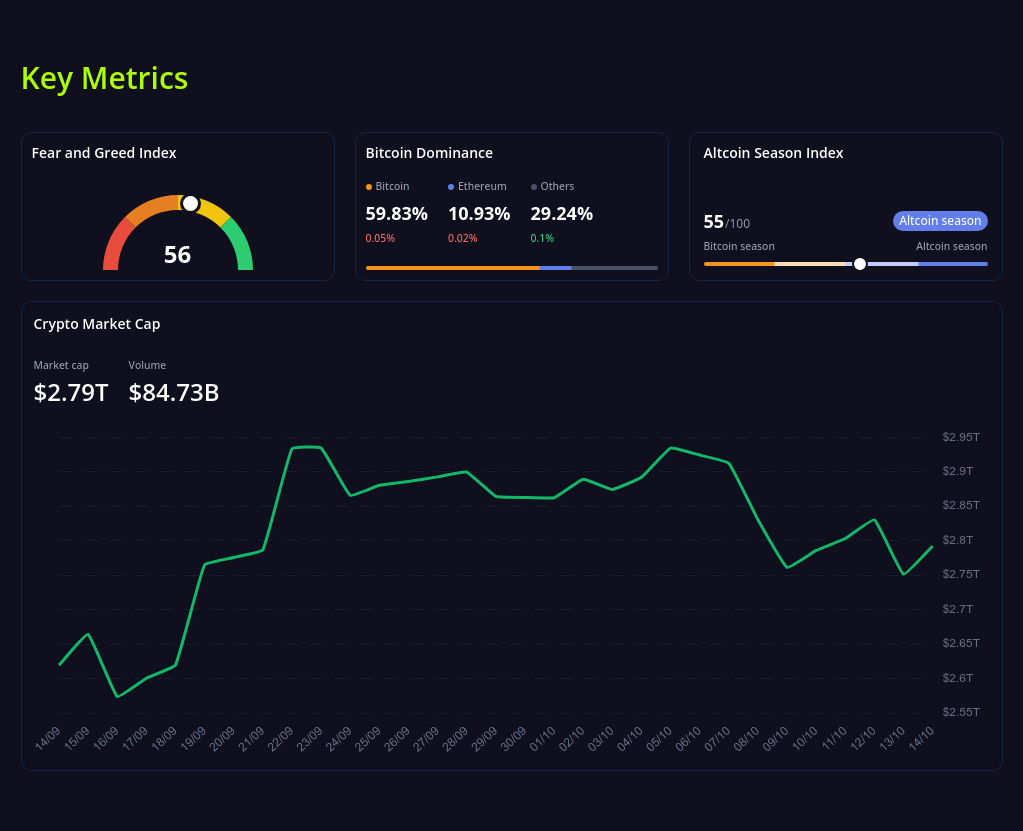Viewport: 1023px width, 831px height.
Task: Click the chart line's final point at 14/10
Action: click(x=932, y=547)
